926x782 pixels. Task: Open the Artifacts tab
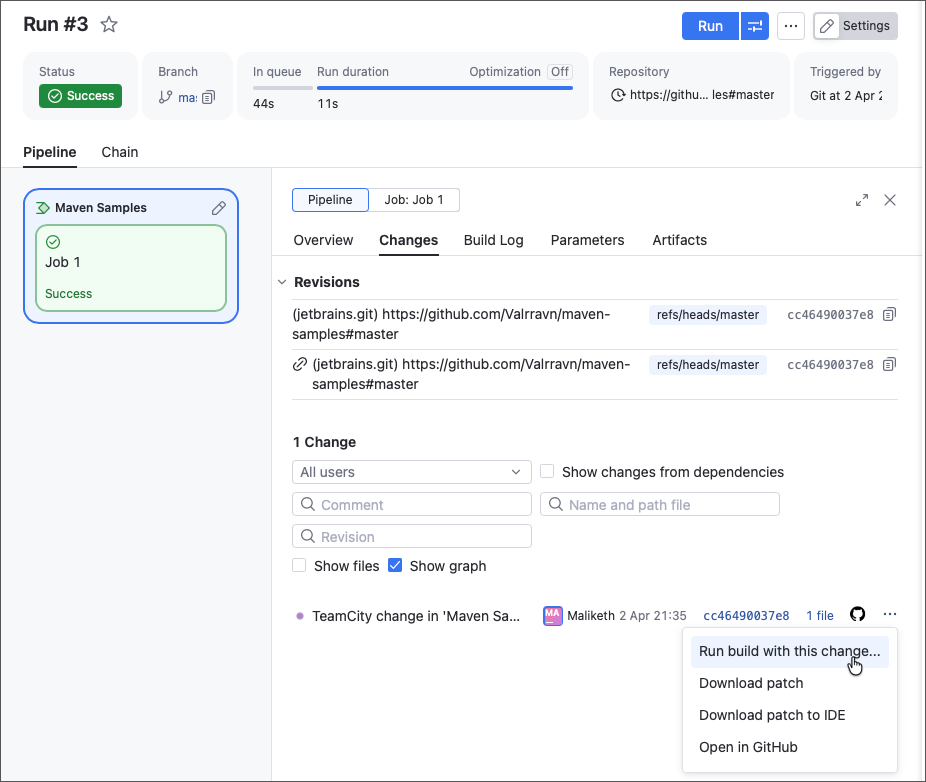pyautogui.click(x=680, y=240)
